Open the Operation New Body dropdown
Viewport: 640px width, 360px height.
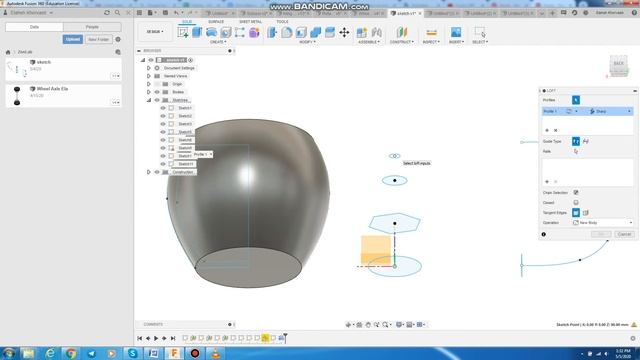click(602, 223)
